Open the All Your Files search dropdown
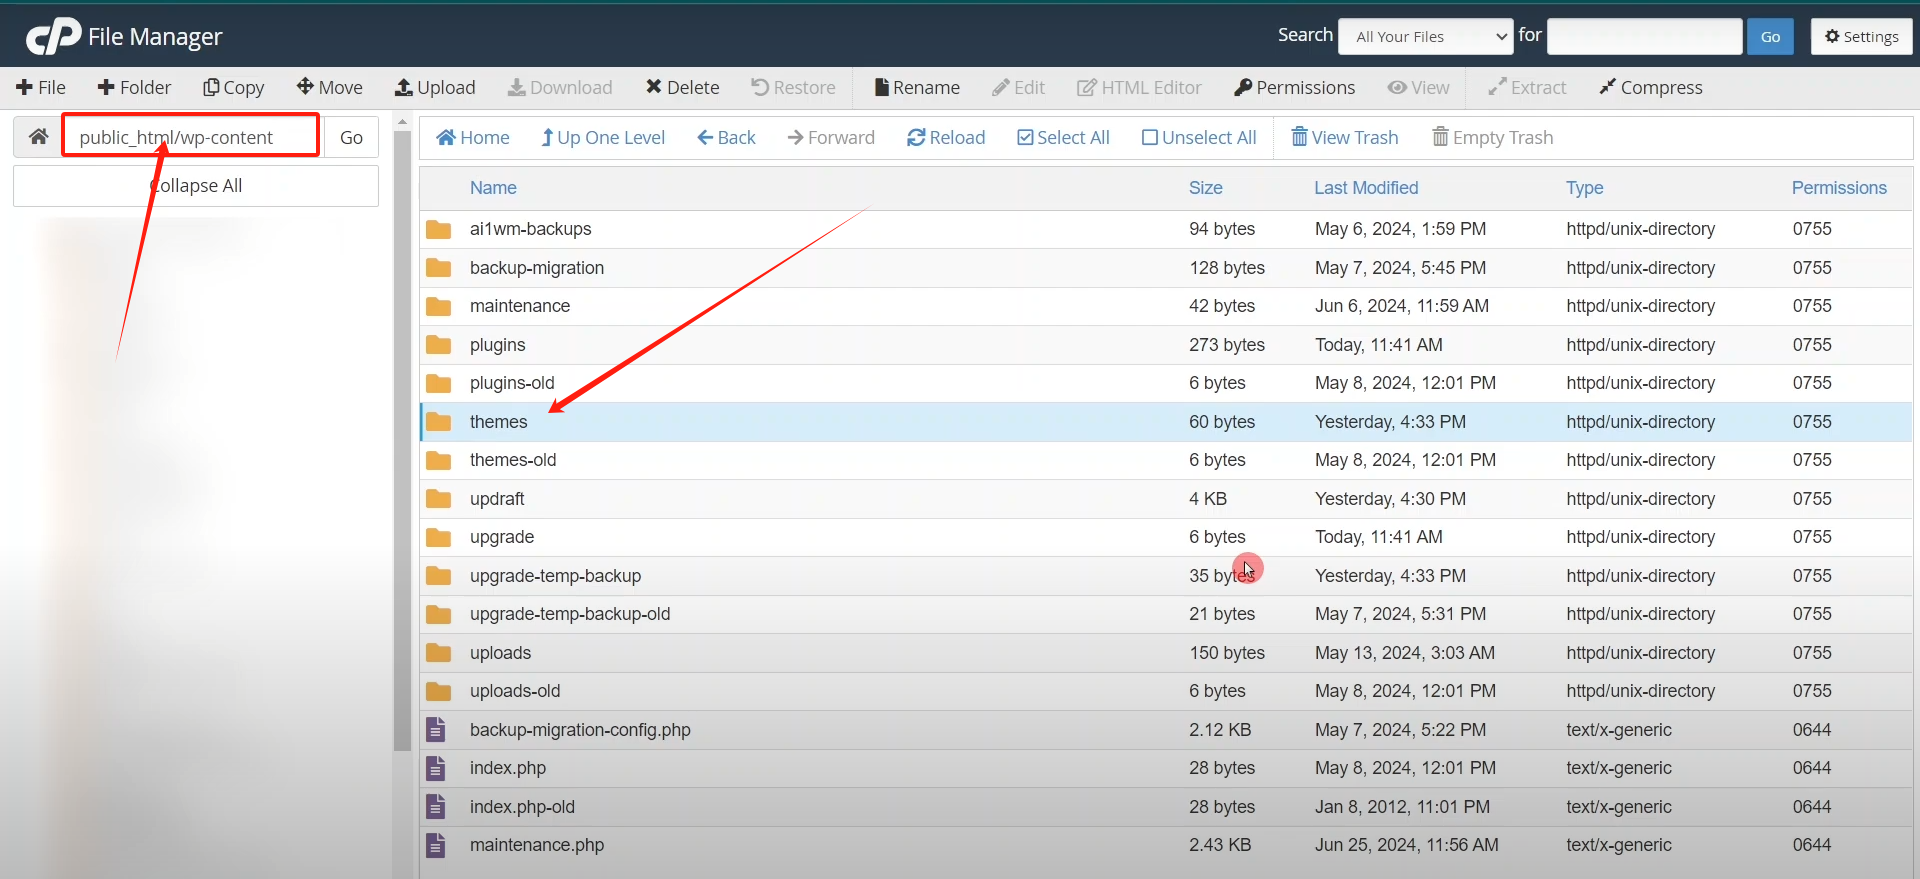The image size is (1920, 879). coord(1425,37)
